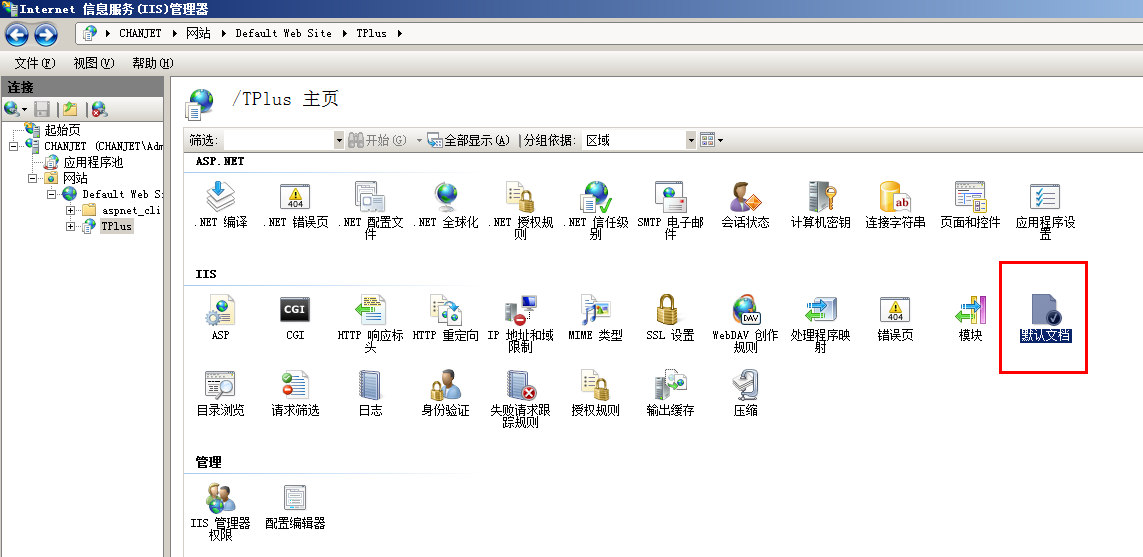1143x557 pixels.
Task: Click Default Web Site in breadcrumb
Action: [283, 34]
